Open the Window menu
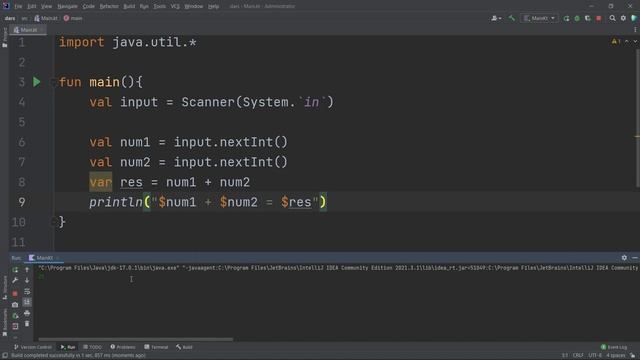The image size is (640, 360). click(x=193, y=6)
